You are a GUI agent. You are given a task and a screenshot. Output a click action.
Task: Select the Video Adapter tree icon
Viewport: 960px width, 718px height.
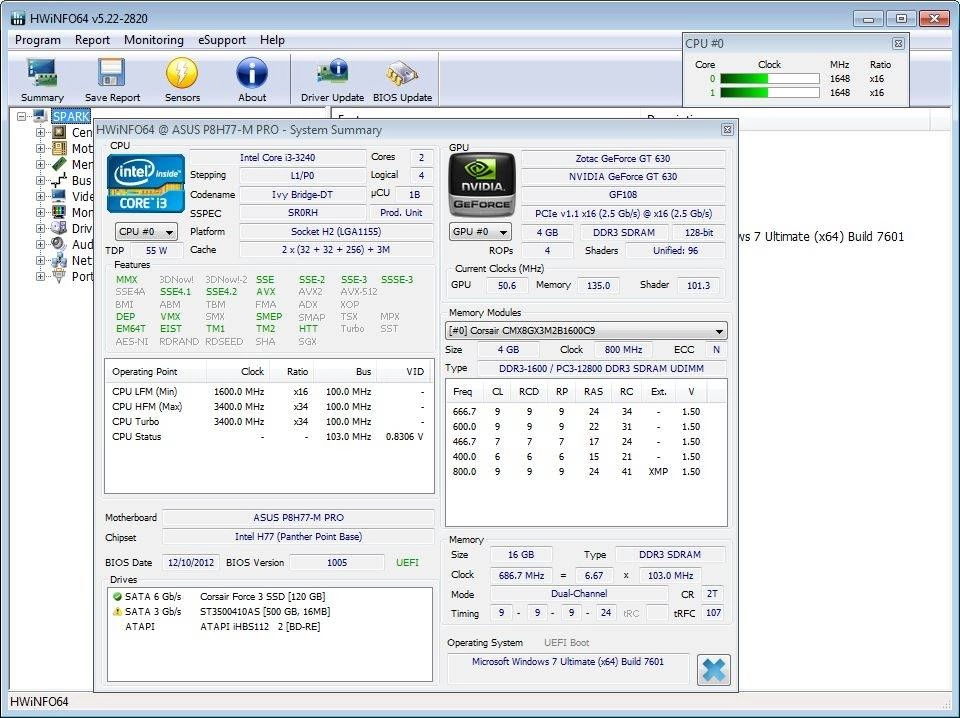coord(59,196)
